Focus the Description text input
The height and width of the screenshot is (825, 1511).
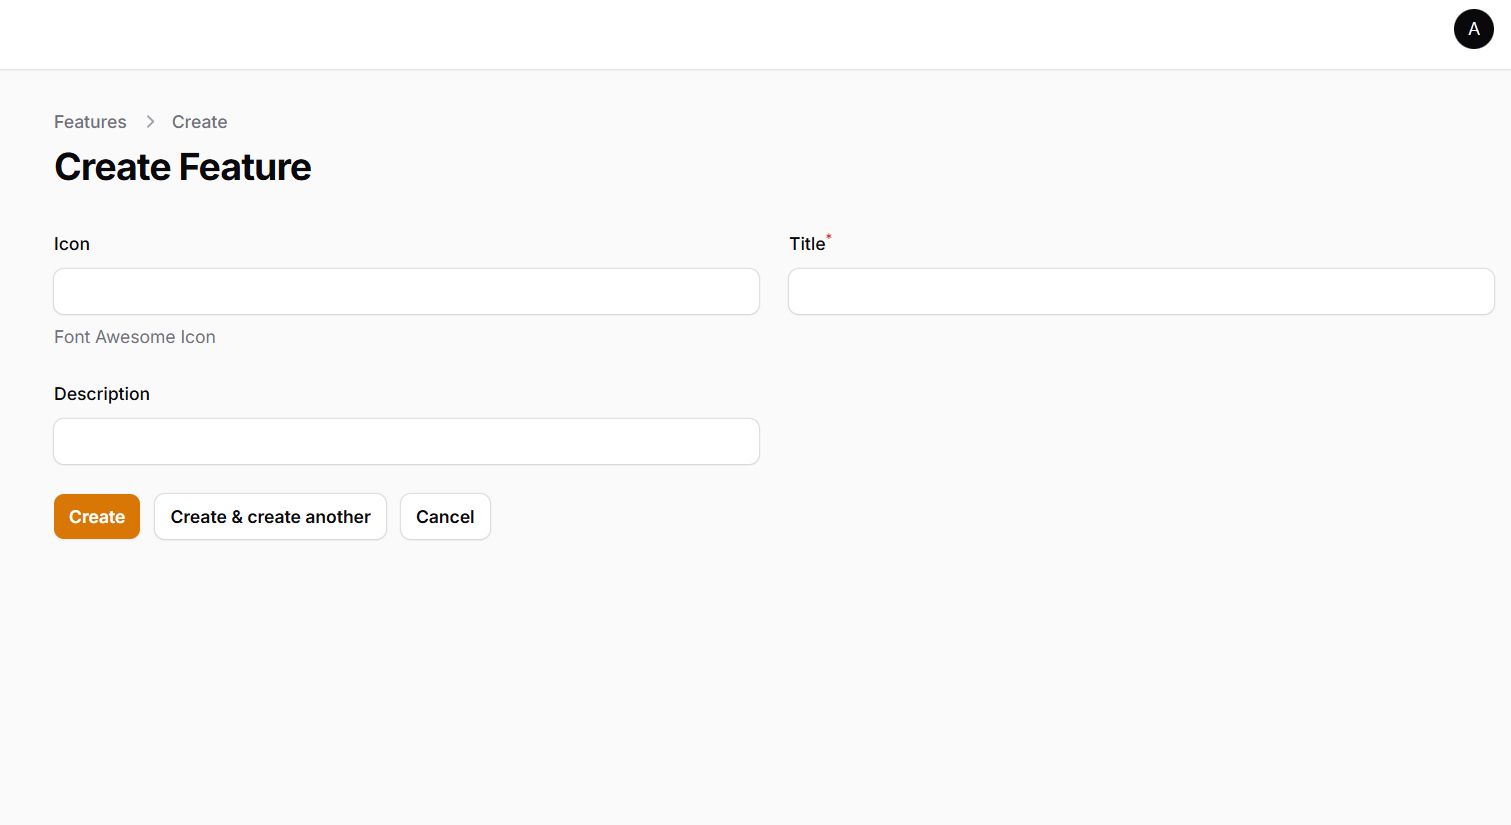406,441
